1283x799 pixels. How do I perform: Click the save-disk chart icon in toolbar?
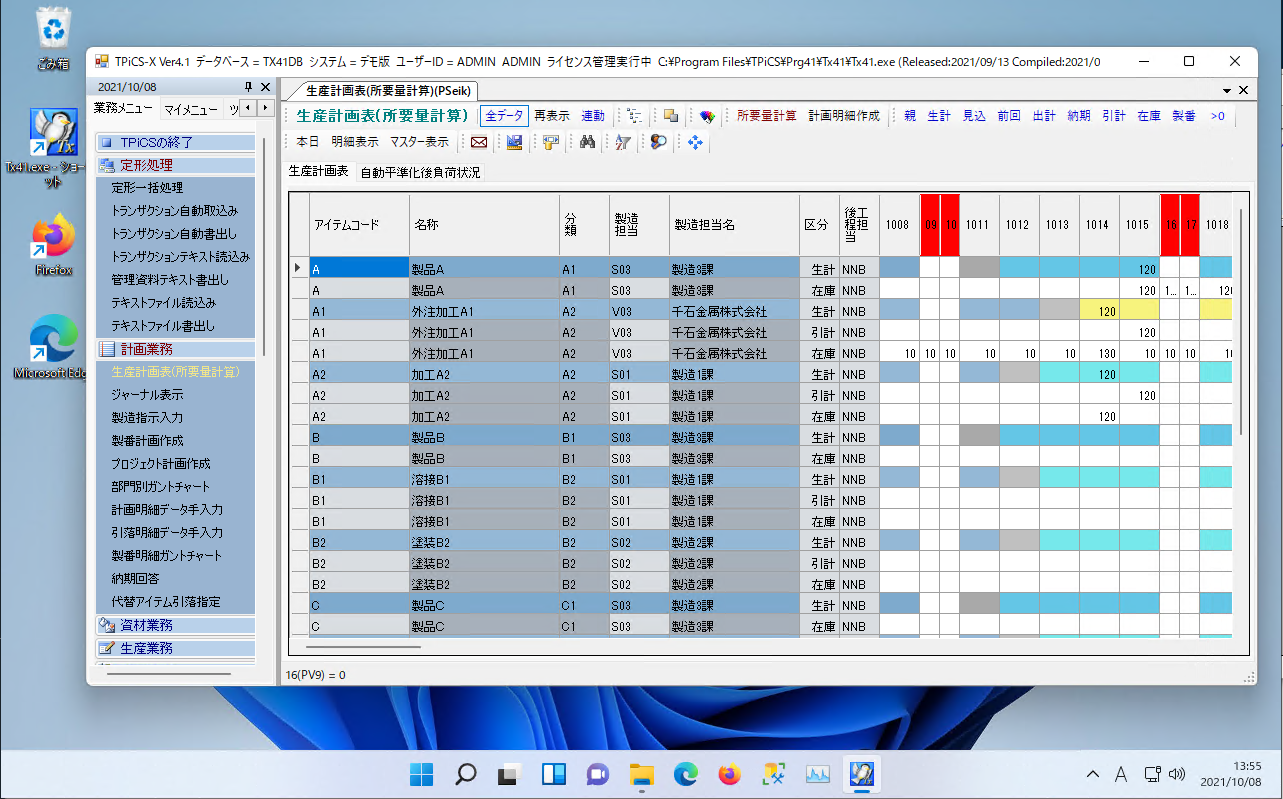[514, 142]
